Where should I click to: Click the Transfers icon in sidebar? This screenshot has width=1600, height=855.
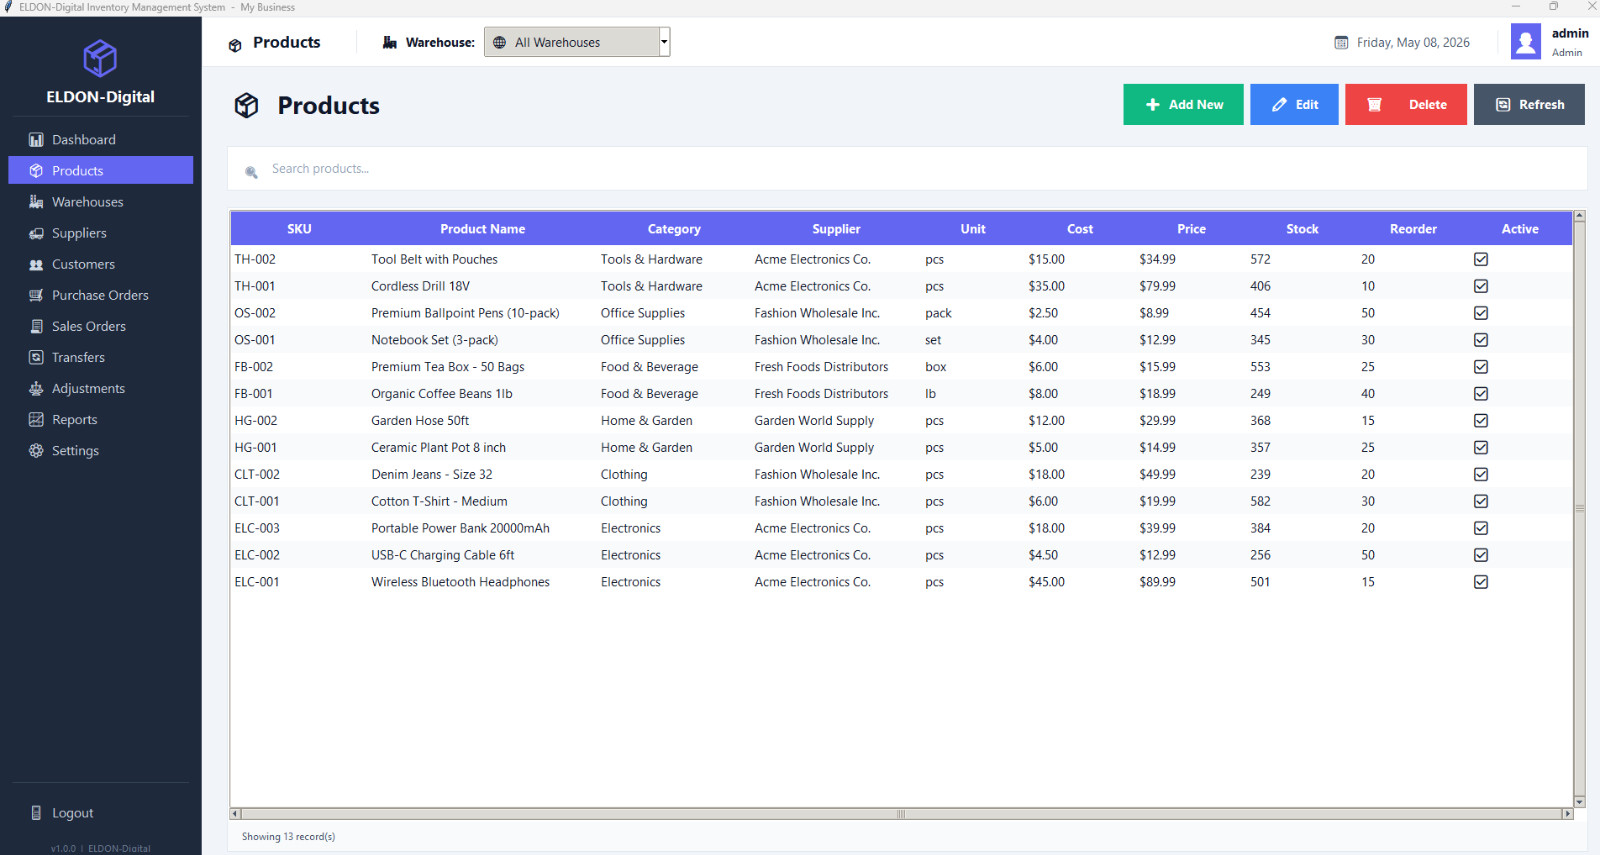[x=36, y=357]
